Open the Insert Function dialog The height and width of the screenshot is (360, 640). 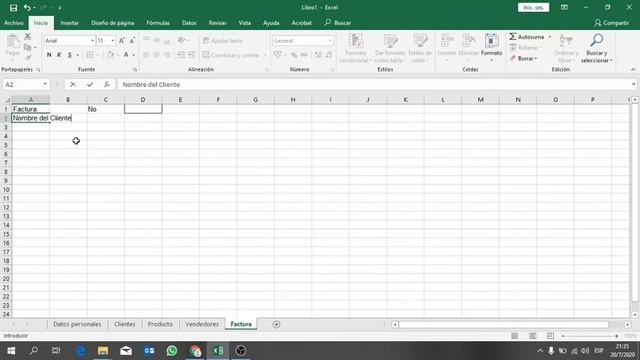107,84
